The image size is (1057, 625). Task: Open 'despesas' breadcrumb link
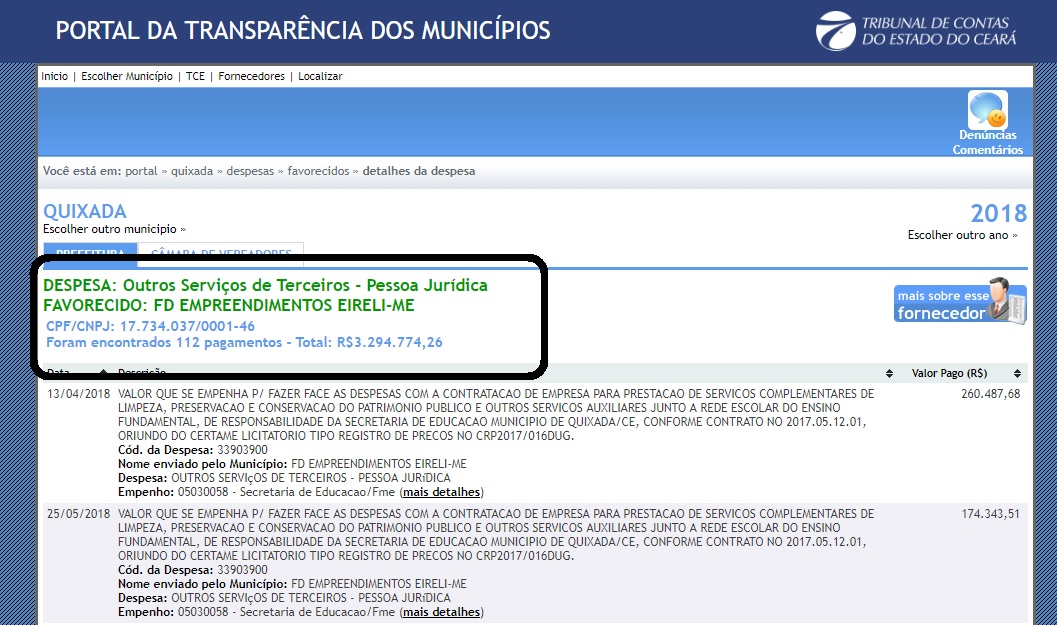coord(248,171)
